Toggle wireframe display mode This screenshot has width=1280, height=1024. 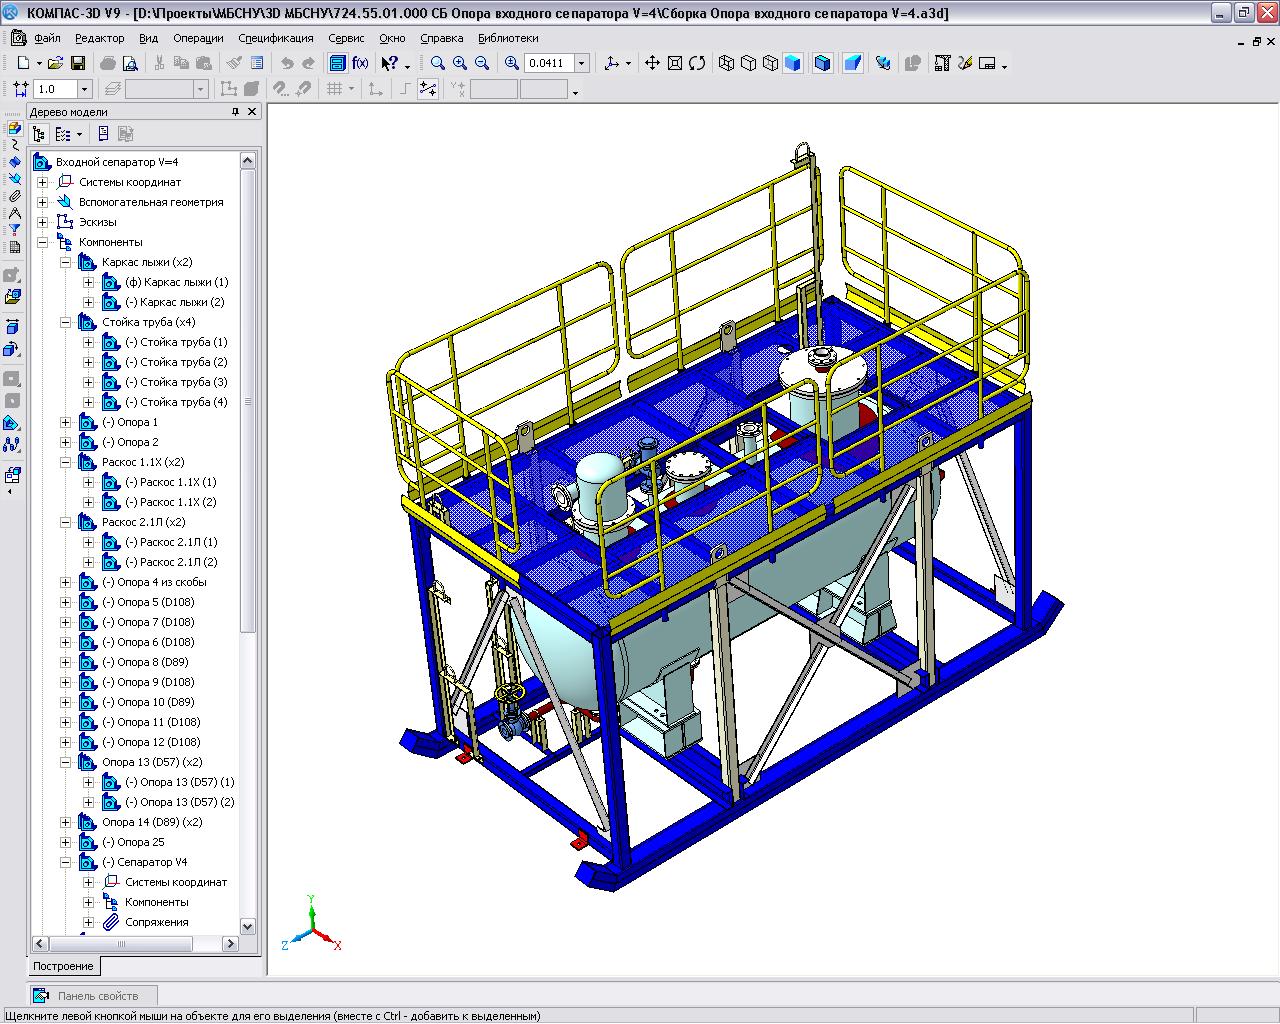coord(727,63)
